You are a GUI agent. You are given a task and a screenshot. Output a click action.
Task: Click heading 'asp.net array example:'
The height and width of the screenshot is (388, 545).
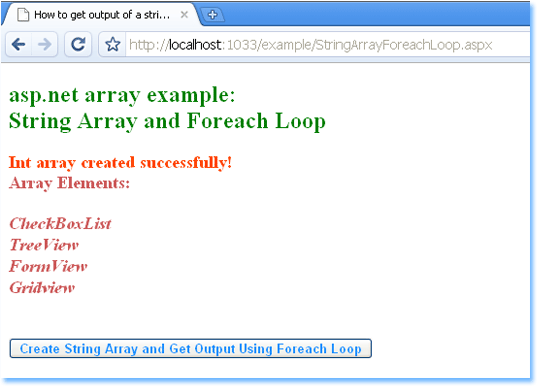(122, 95)
